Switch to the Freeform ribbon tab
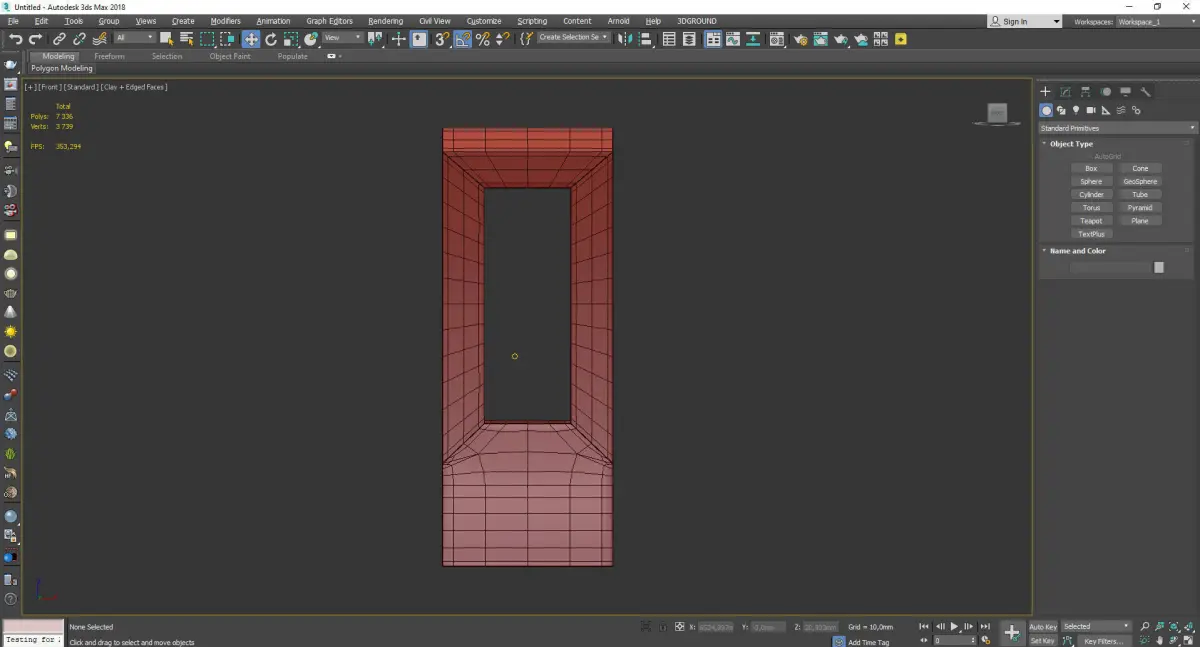The height and width of the screenshot is (647, 1200). (109, 56)
